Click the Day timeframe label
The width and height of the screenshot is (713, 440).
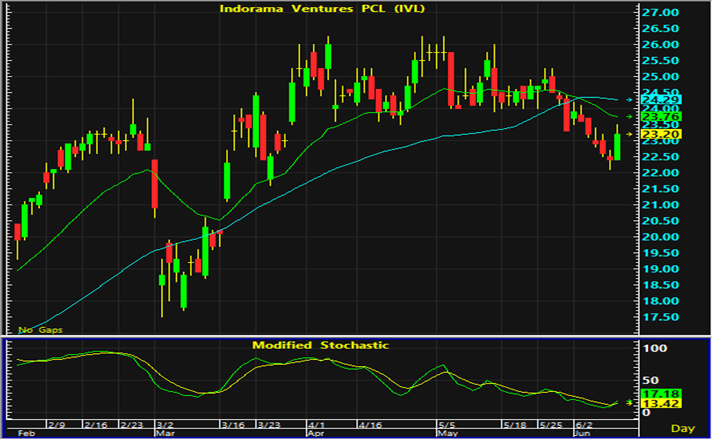point(683,428)
